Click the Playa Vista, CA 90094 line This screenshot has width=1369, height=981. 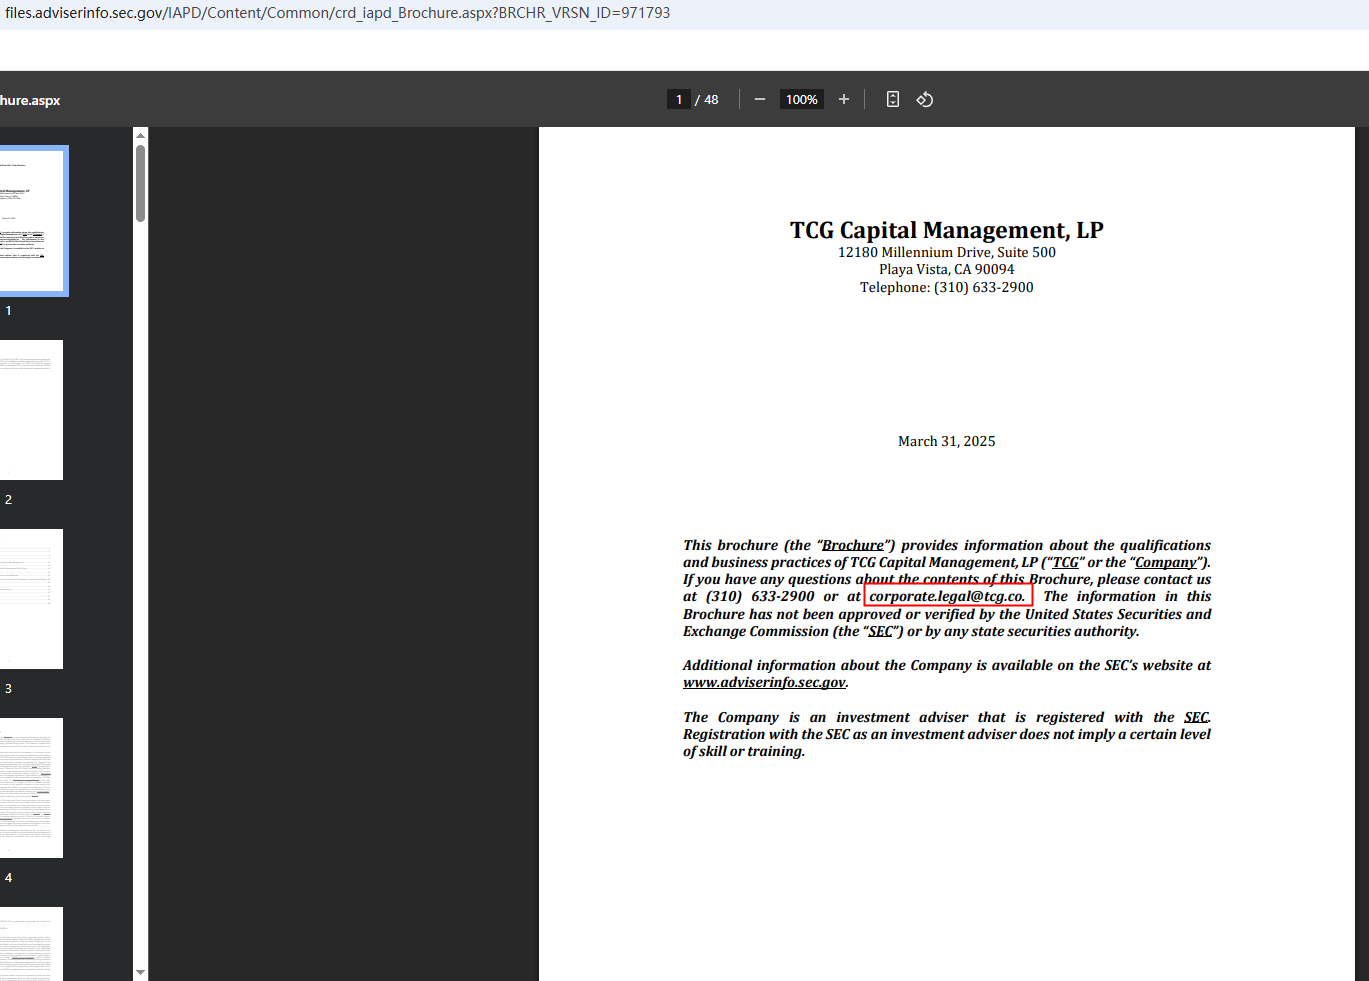[x=947, y=269]
